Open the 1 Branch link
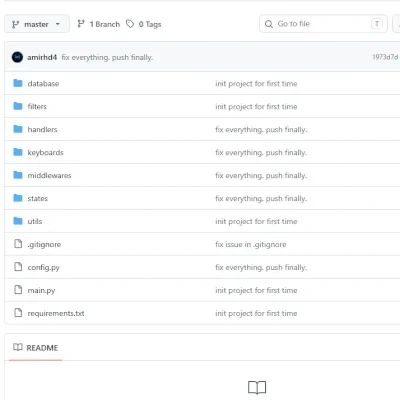The height and width of the screenshot is (400, 400). (104, 24)
